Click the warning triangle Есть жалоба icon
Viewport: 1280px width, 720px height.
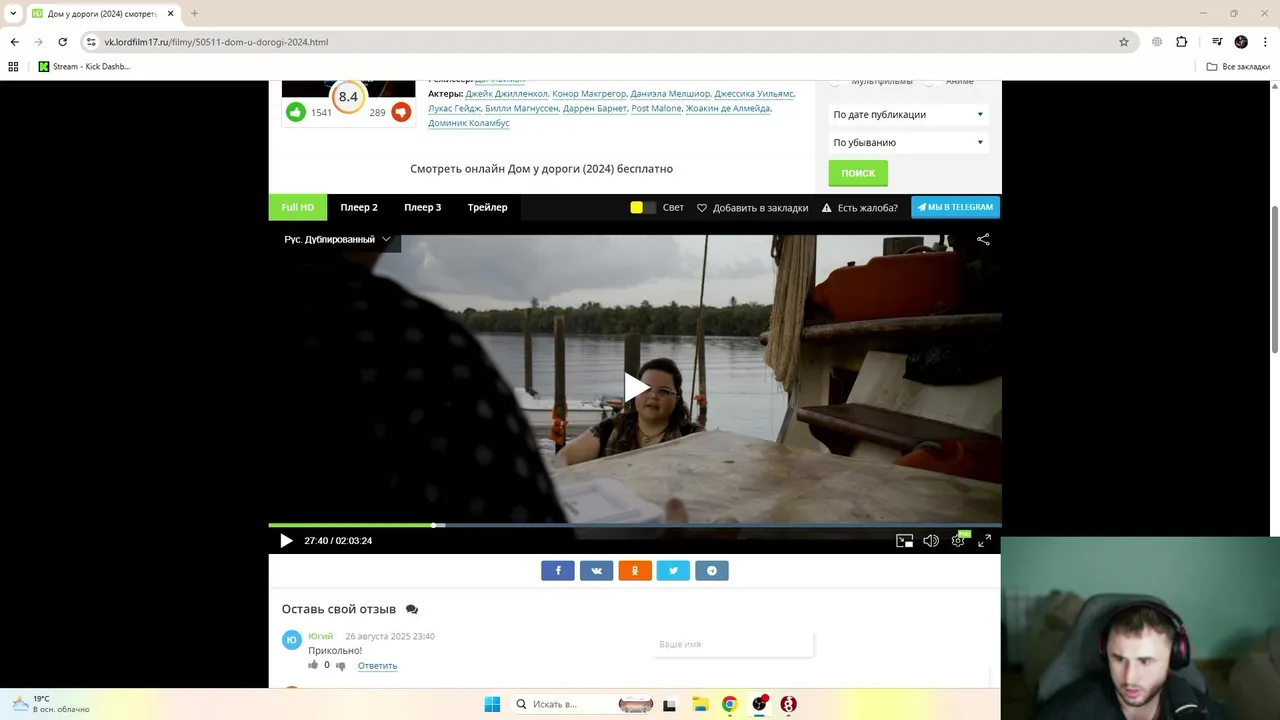827,208
